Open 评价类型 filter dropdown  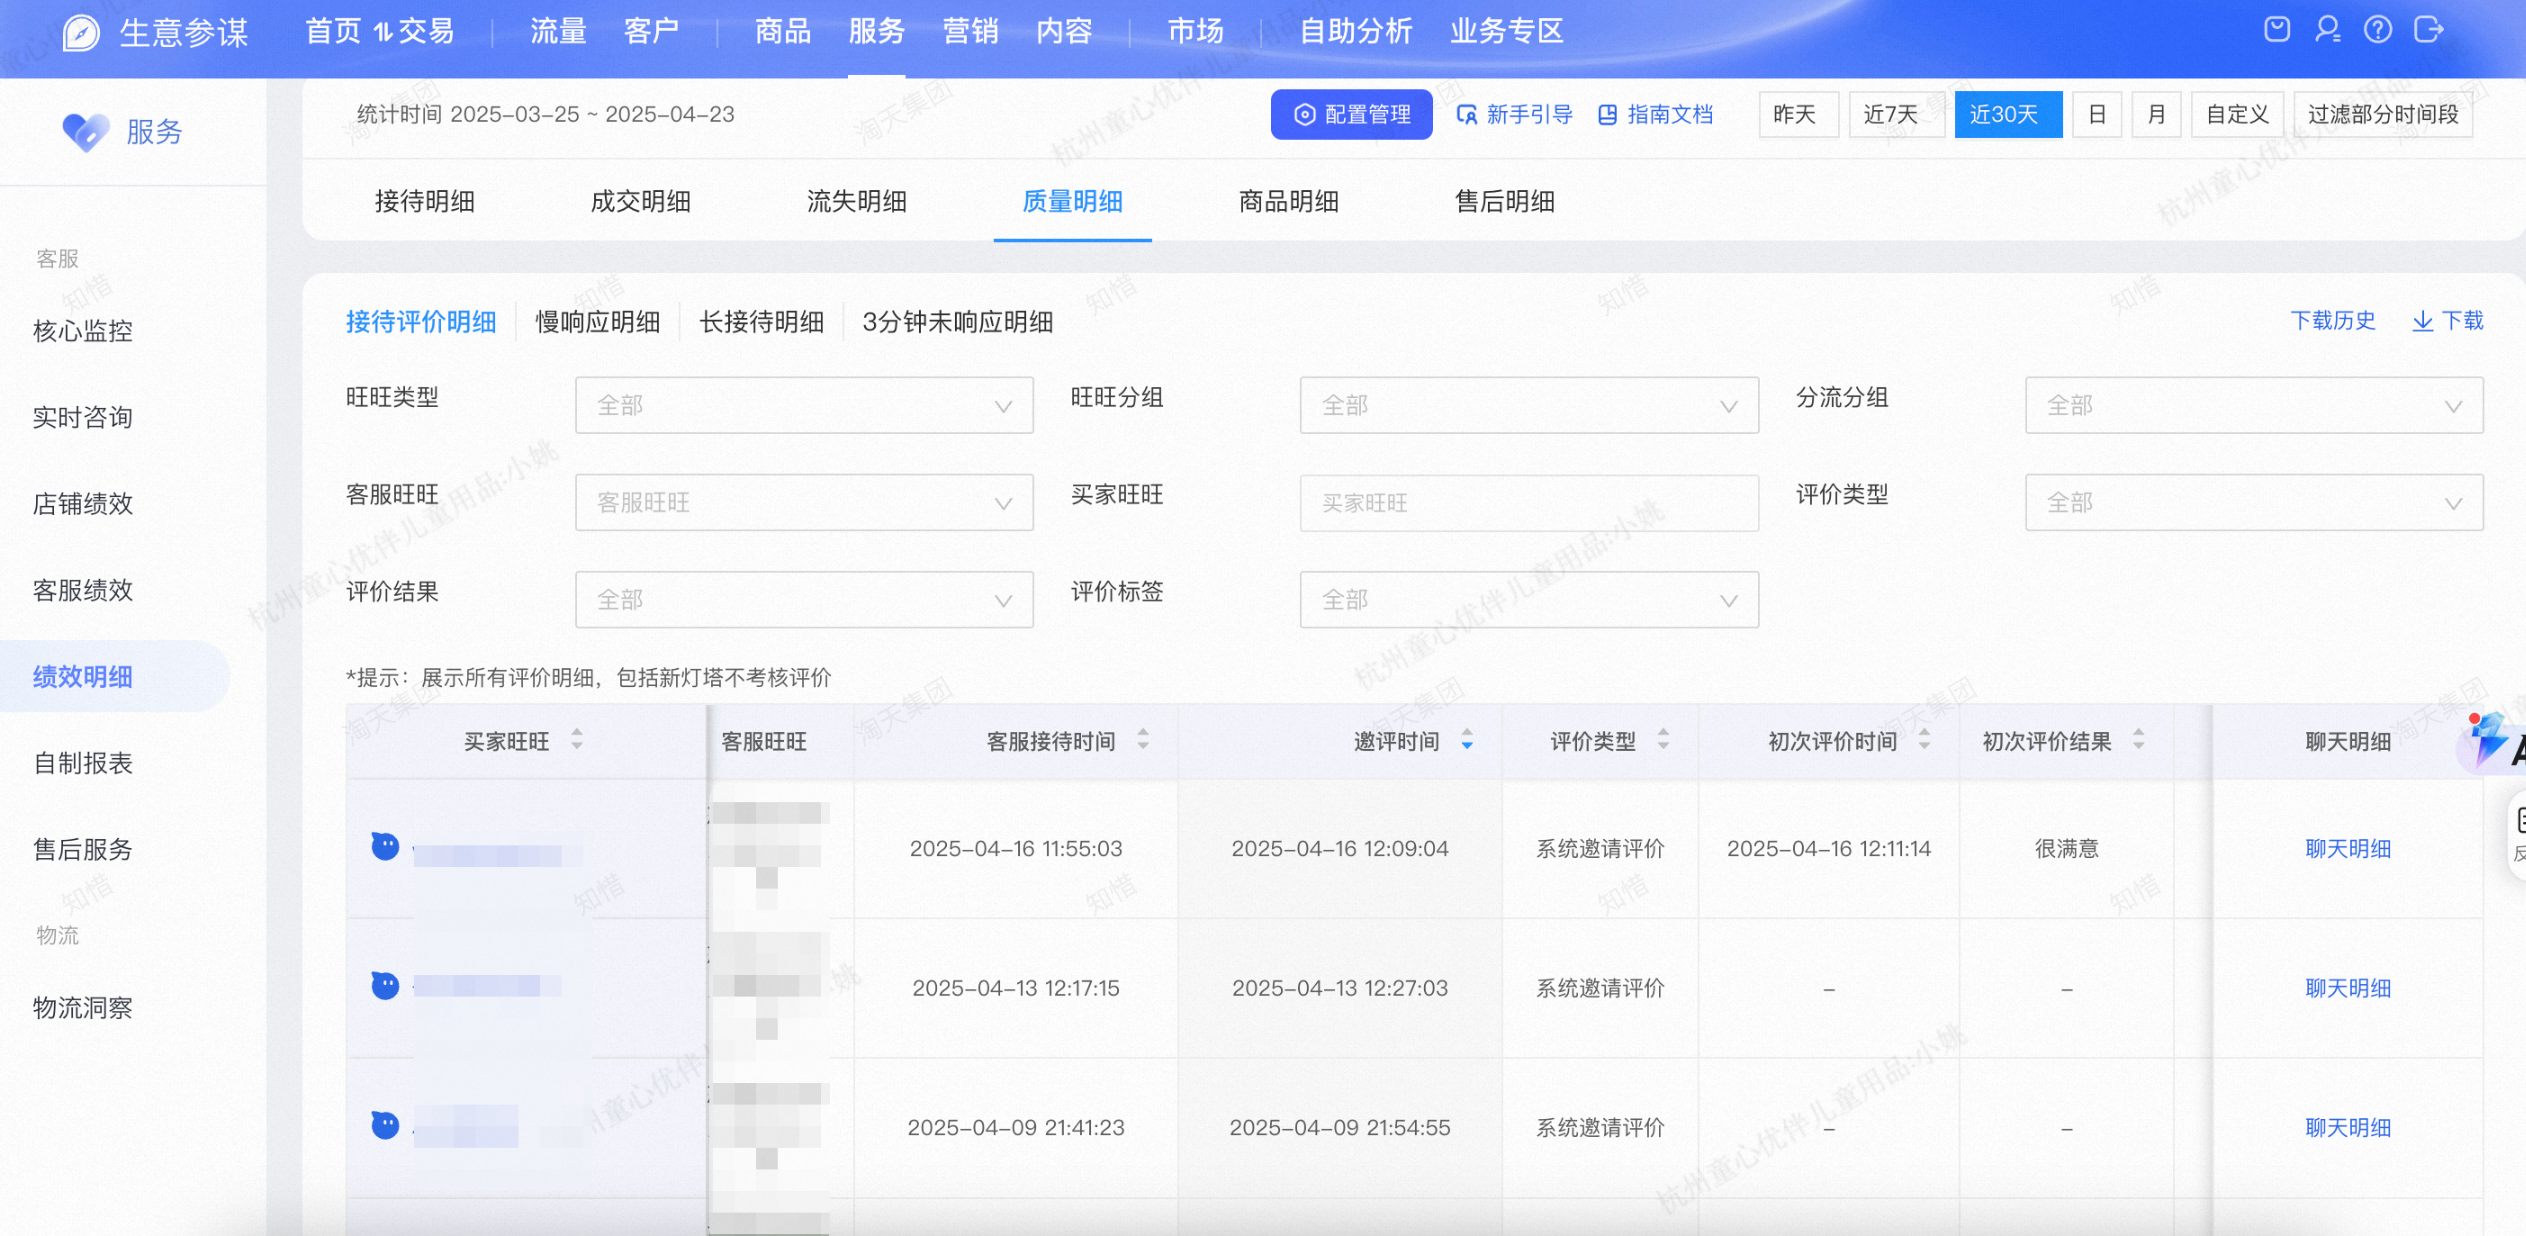tap(2254, 502)
